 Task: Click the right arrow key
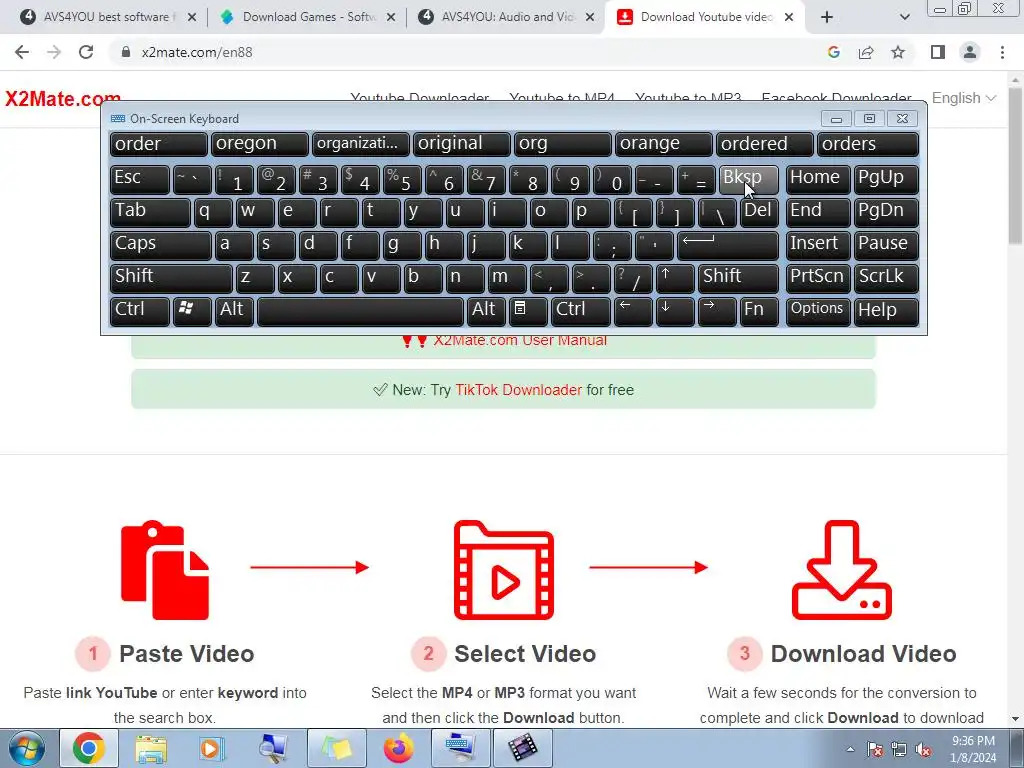tap(717, 312)
